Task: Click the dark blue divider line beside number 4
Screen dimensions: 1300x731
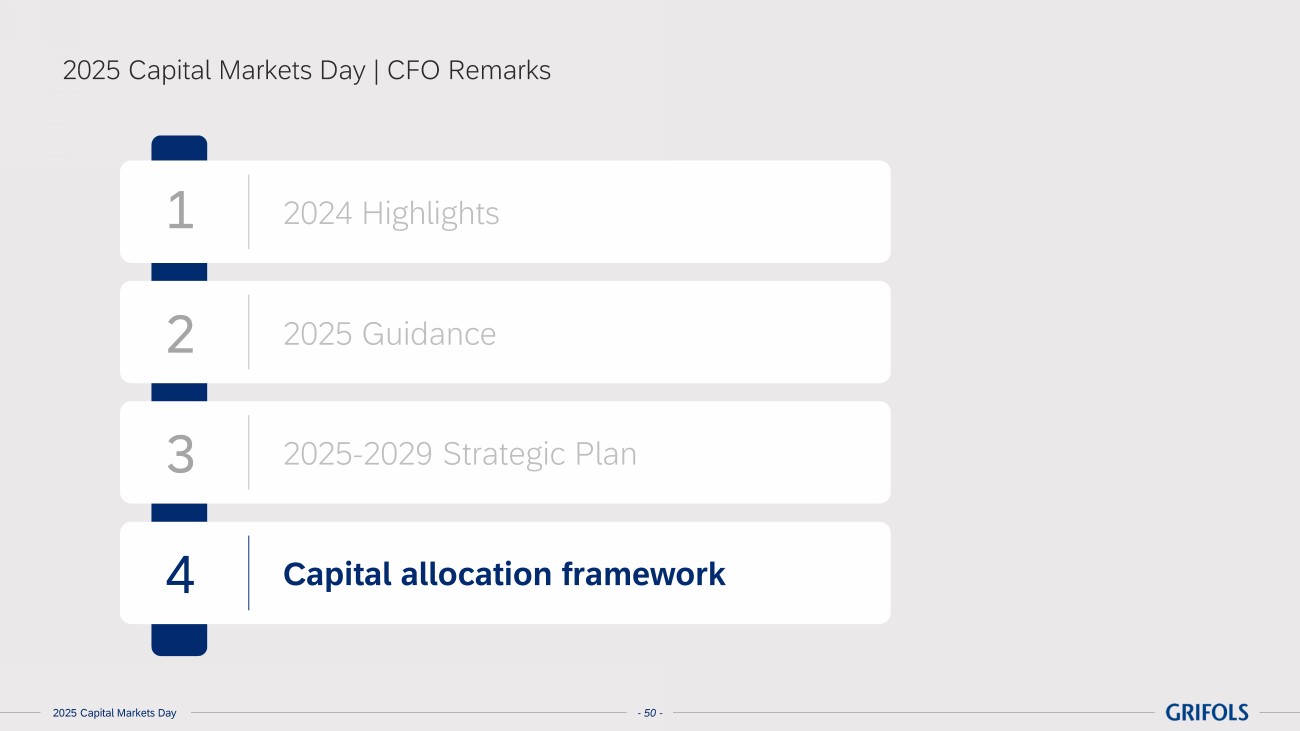Action: 249,573
